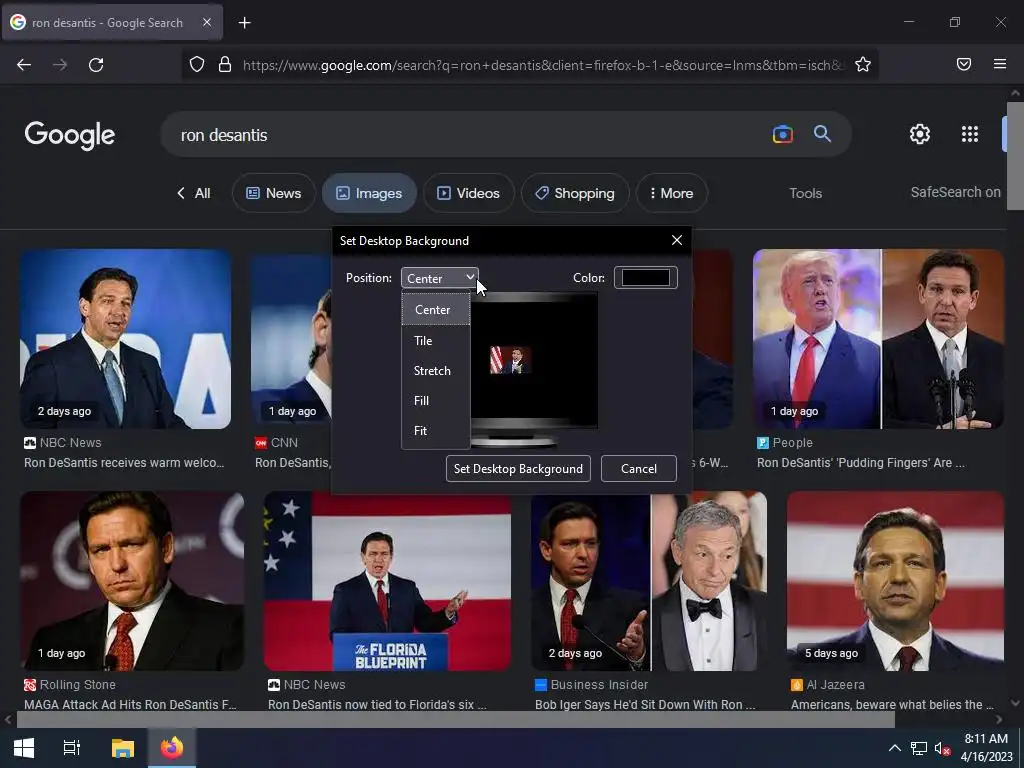Select the Images tab
The height and width of the screenshot is (768, 1024).
click(369, 193)
